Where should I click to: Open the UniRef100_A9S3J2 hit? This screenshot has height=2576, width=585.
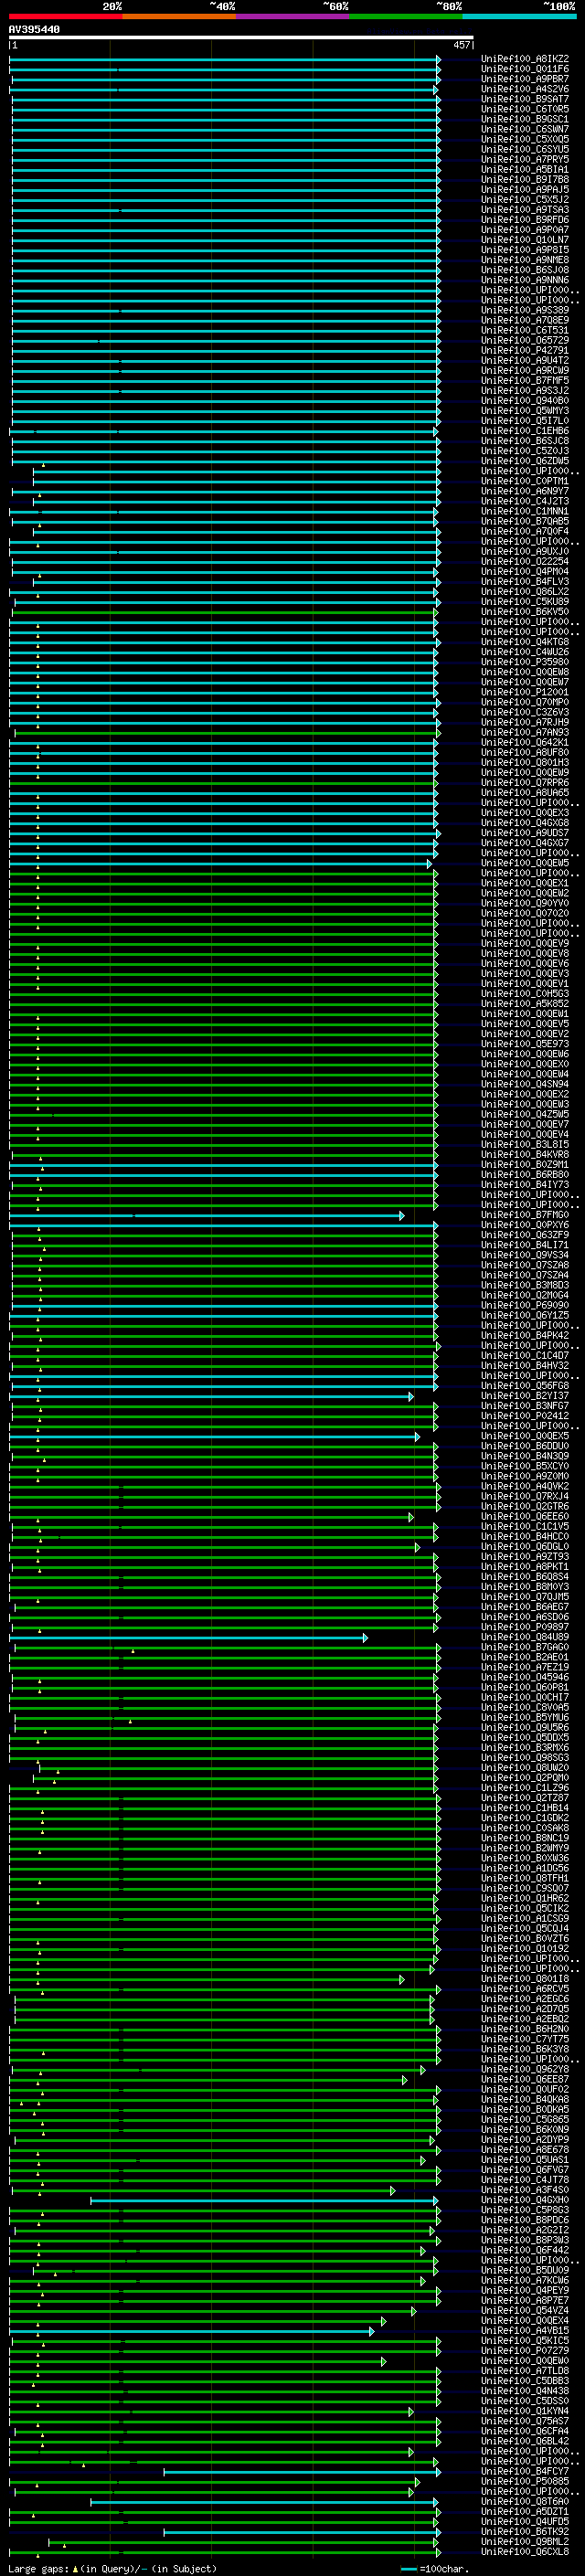pos(525,390)
